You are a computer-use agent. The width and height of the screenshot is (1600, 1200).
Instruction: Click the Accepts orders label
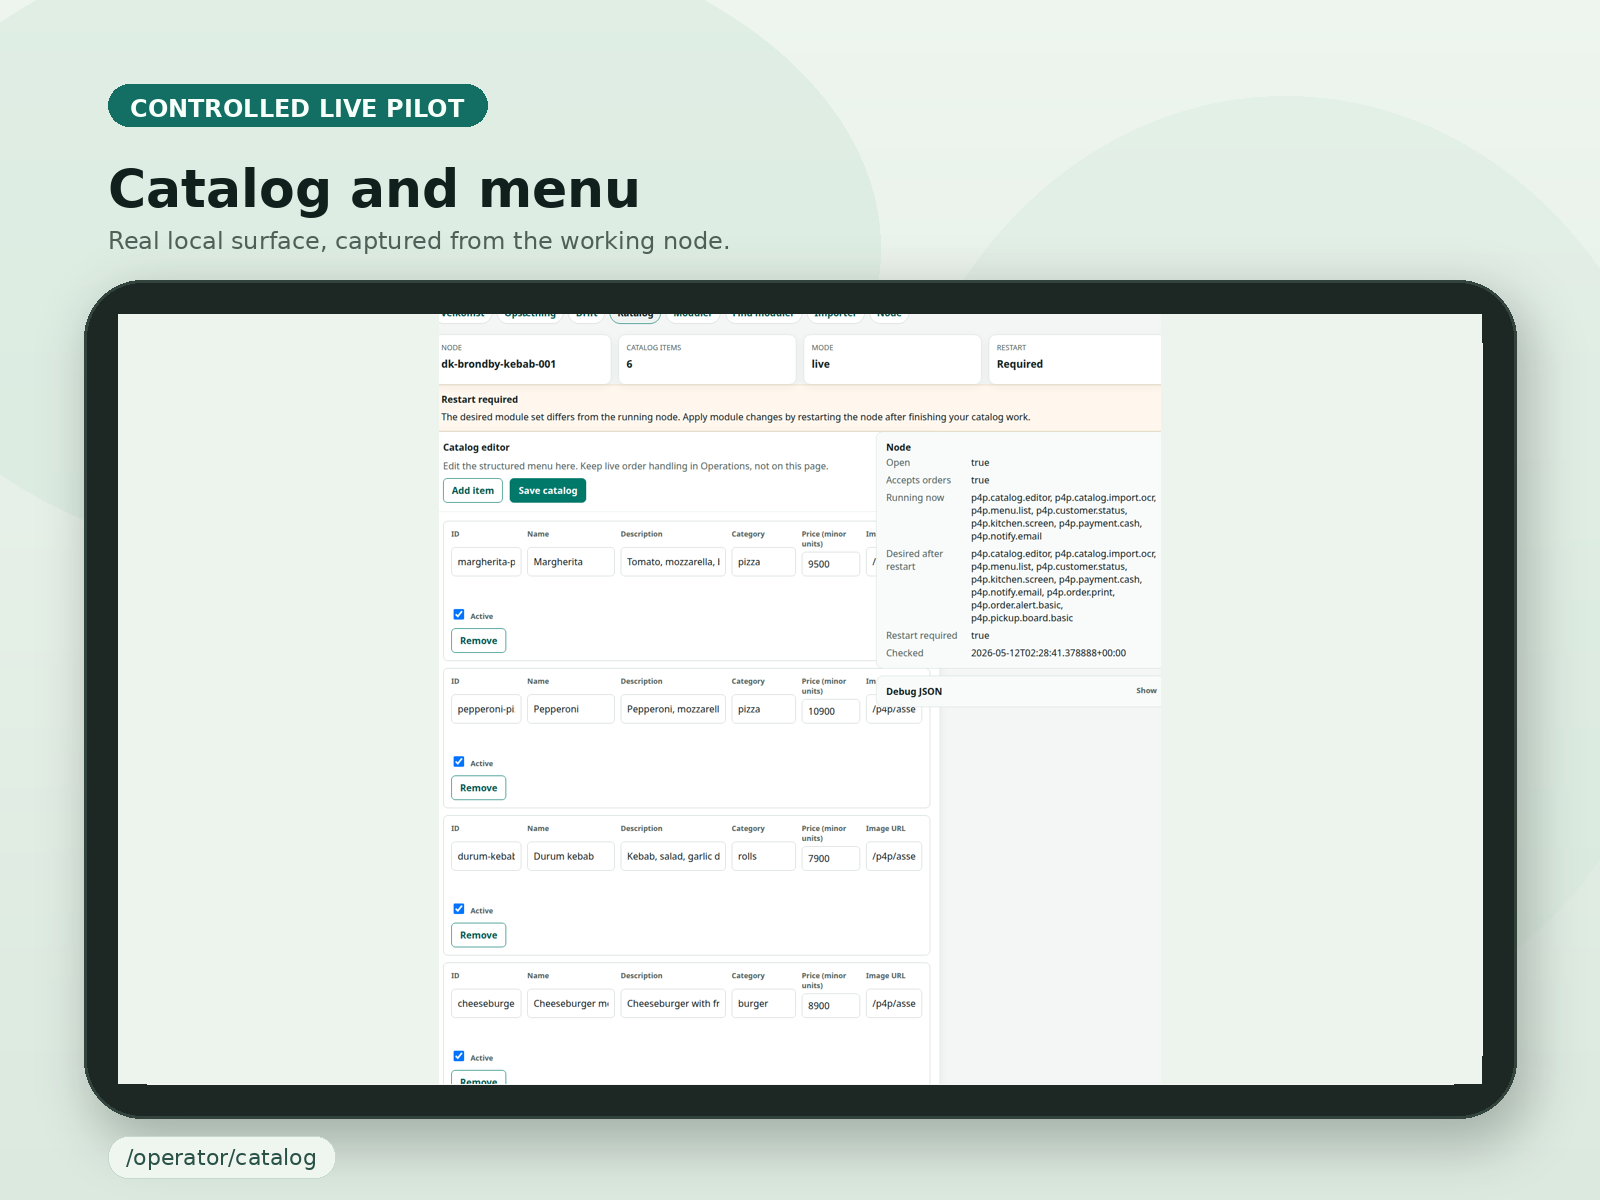coord(918,480)
